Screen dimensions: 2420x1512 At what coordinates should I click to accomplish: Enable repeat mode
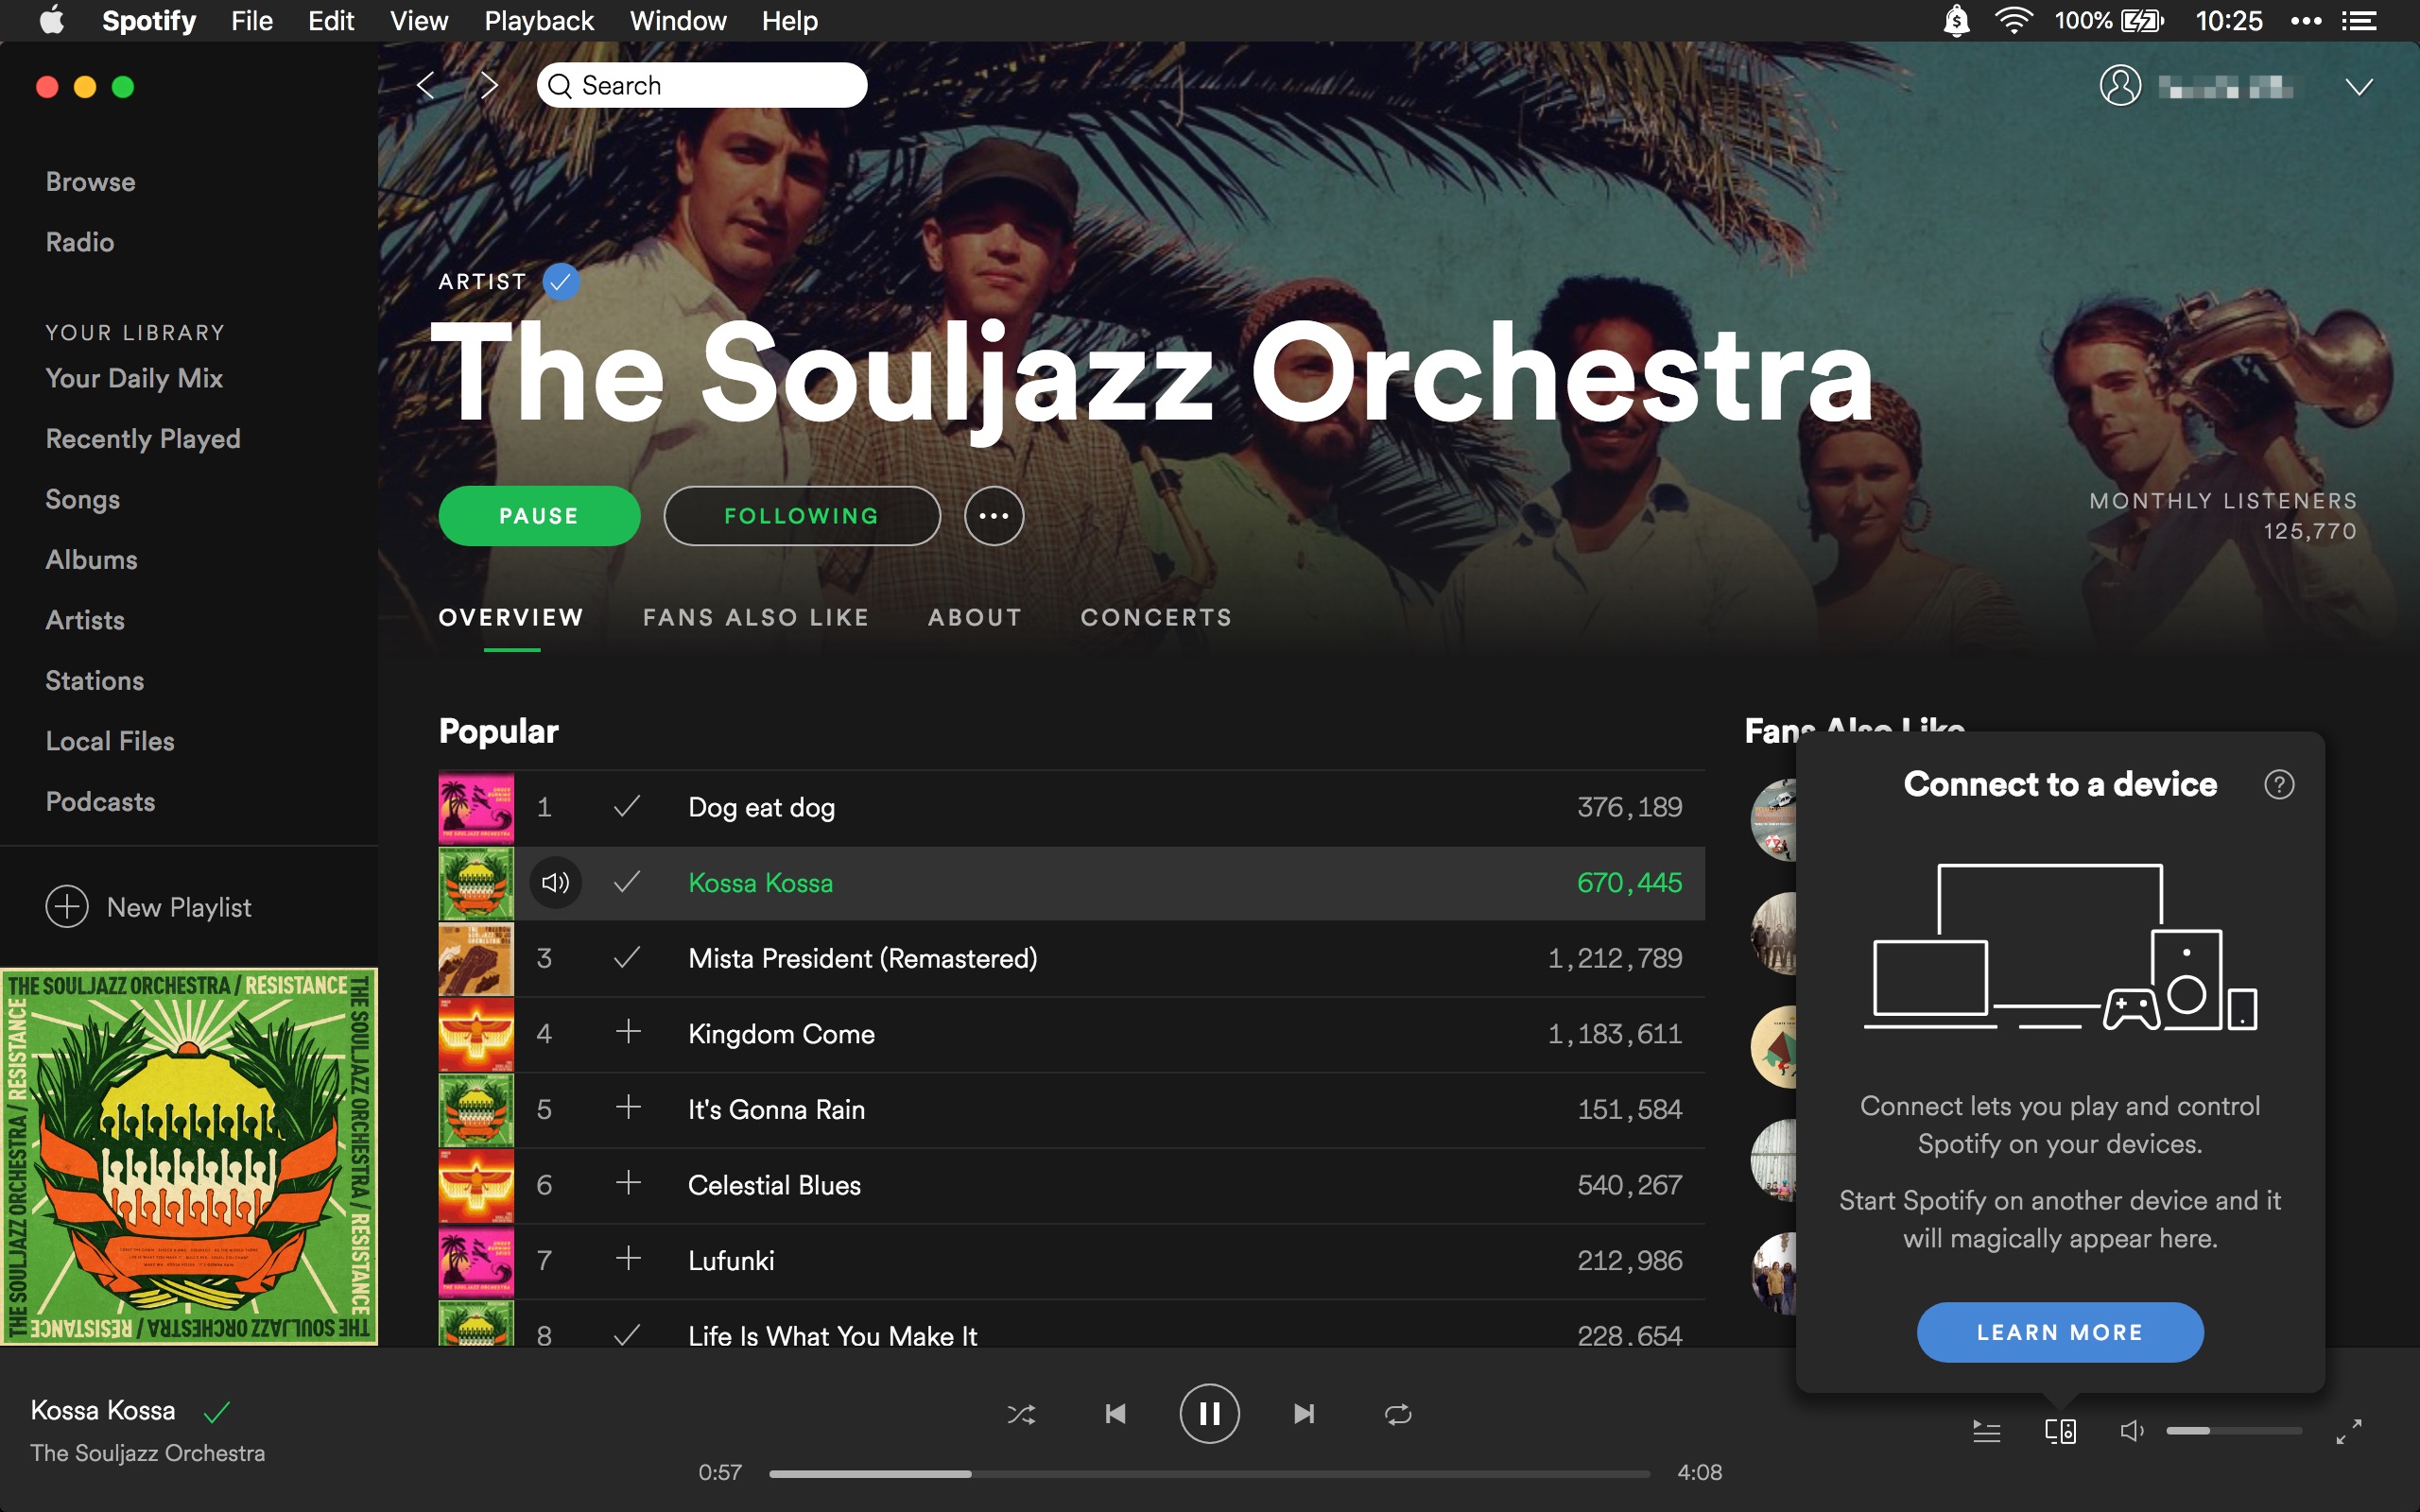click(x=1397, y=1414)
